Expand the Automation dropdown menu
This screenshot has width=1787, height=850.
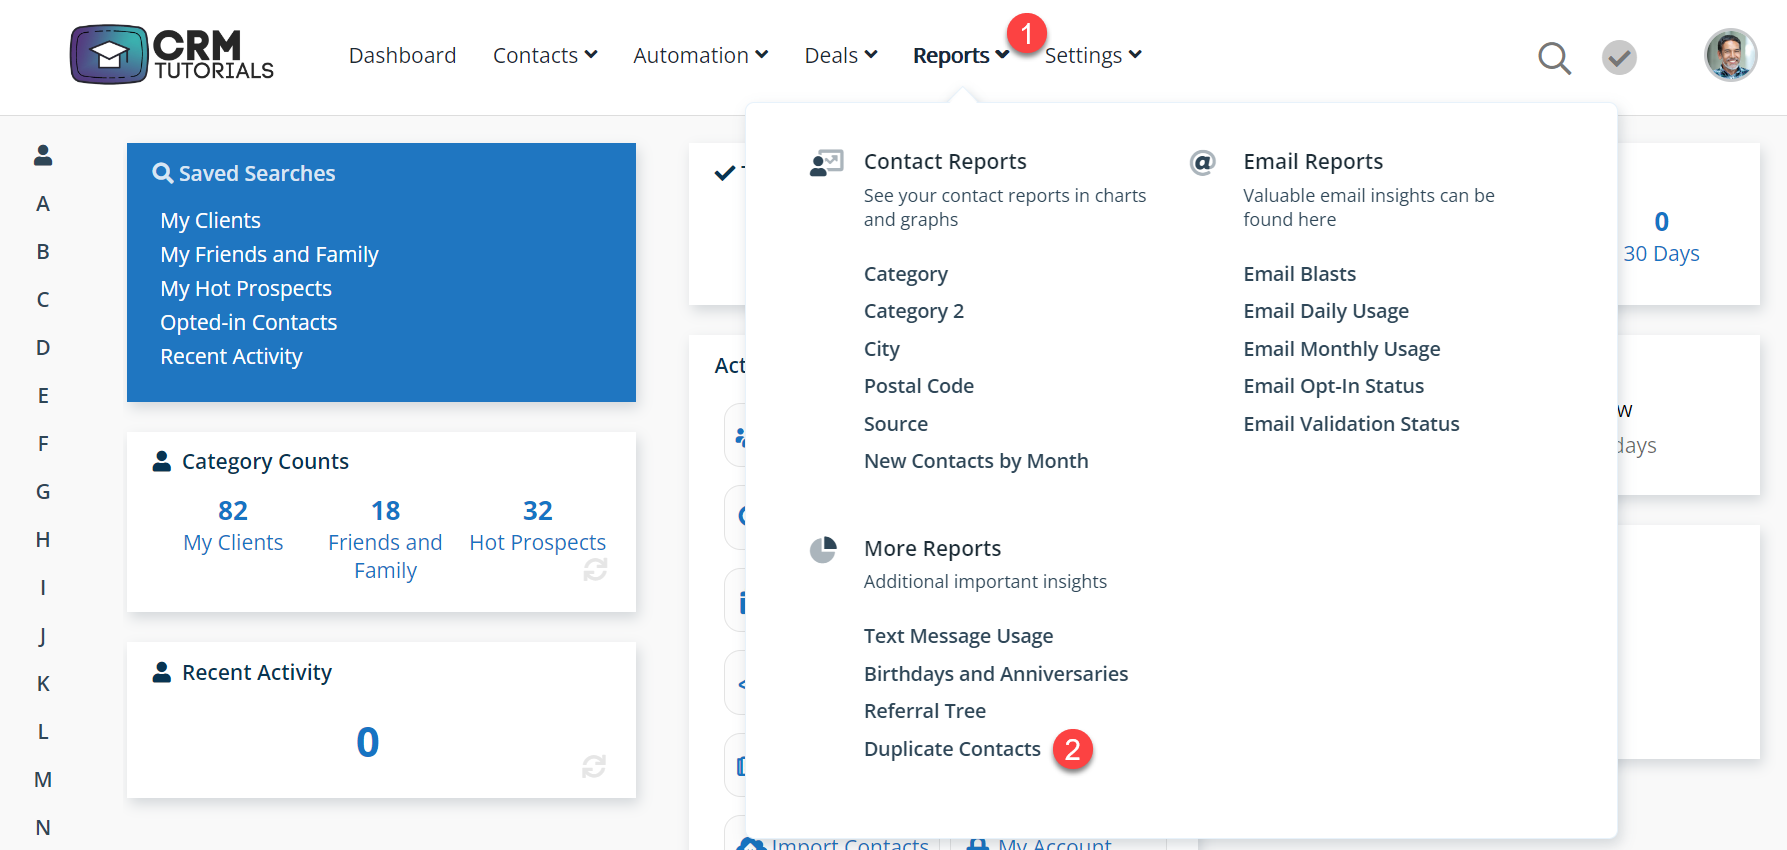pyautogui.click(x=700, y=55)
